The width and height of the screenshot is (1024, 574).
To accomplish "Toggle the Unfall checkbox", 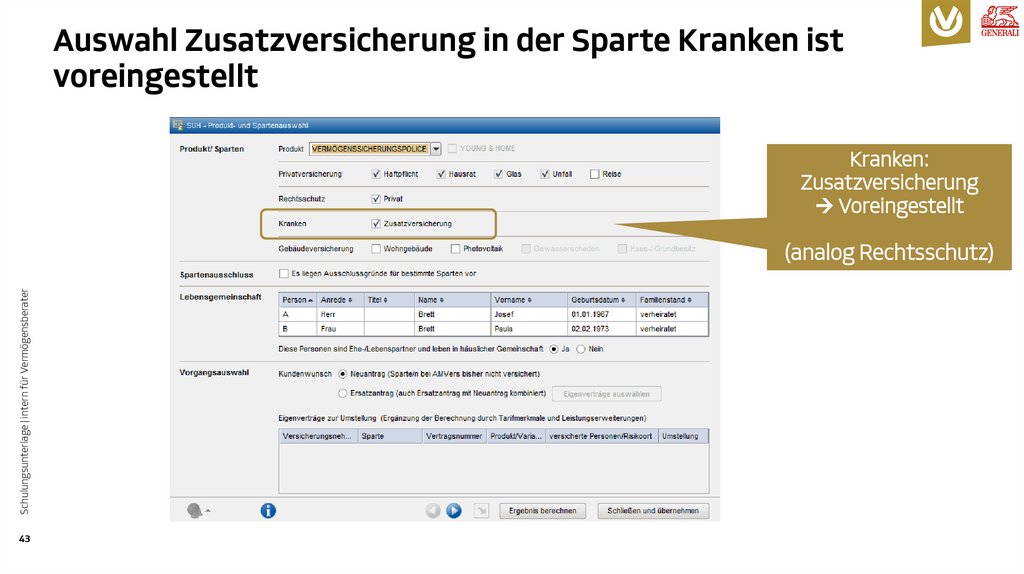I will [545, 174].
